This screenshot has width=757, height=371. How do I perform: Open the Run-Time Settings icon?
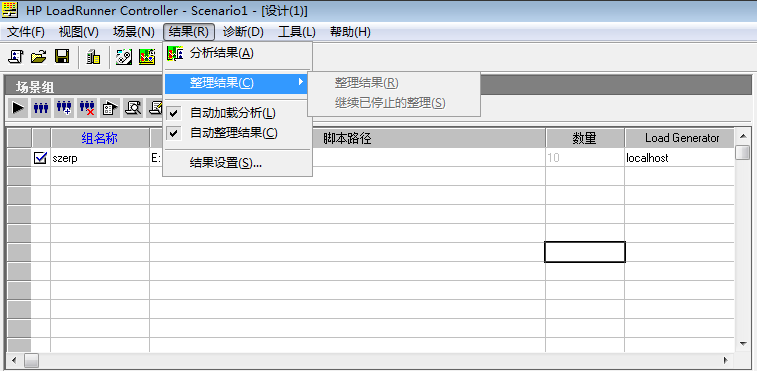pos(110,107)
